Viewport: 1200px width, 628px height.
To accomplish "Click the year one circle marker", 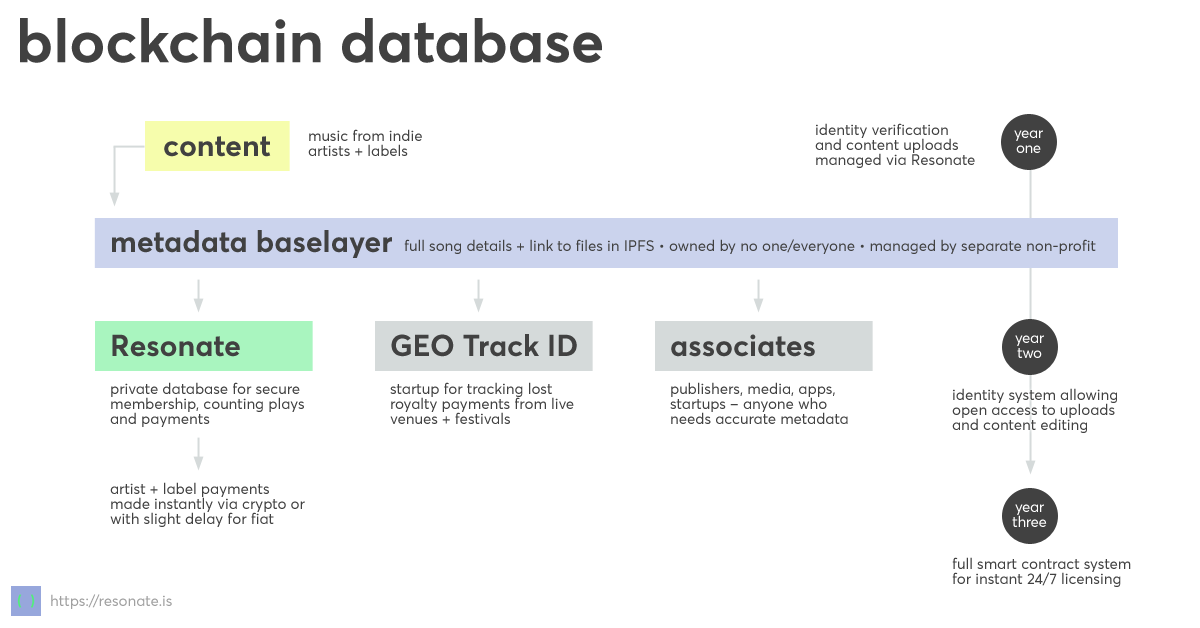I will 1029,141.
